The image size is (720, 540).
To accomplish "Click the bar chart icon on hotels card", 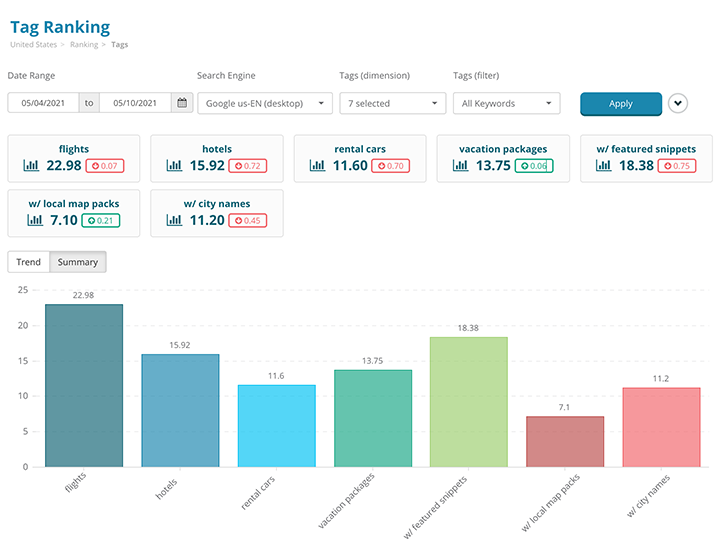I will [x=174, y=165].
